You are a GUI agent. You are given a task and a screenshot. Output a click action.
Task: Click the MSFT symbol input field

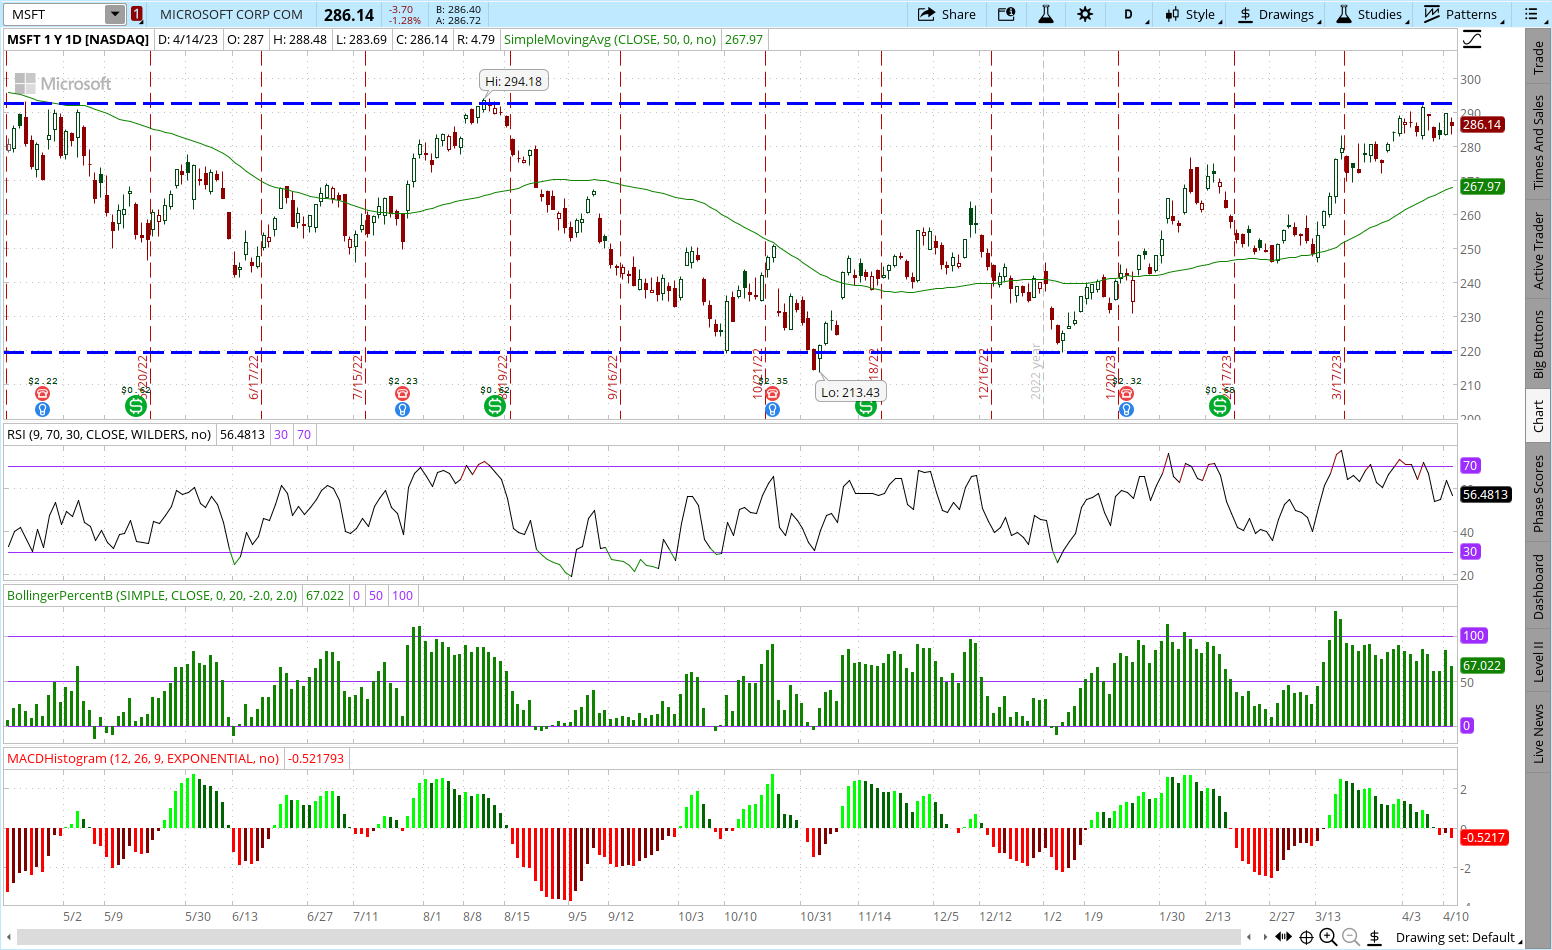(x=55, y=14)
